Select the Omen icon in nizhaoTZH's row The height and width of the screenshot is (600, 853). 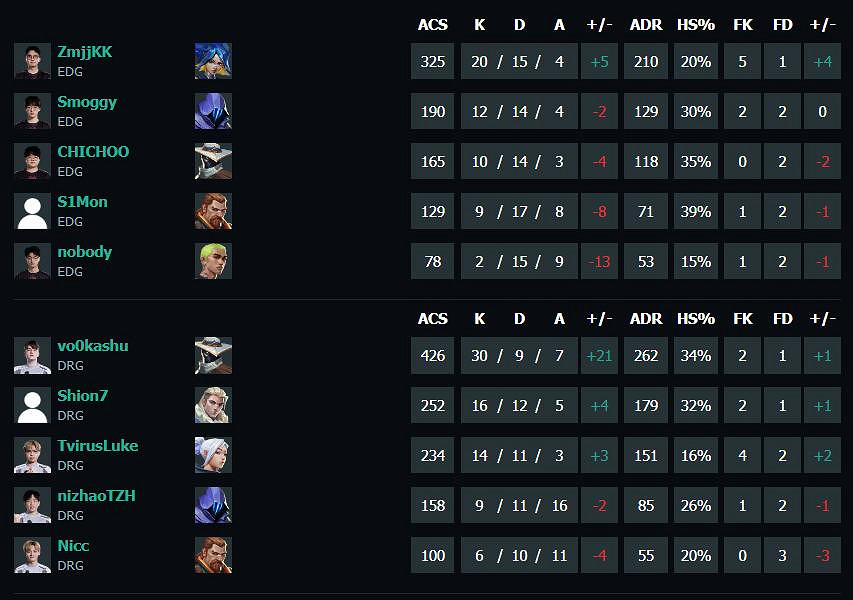(213, 504)
